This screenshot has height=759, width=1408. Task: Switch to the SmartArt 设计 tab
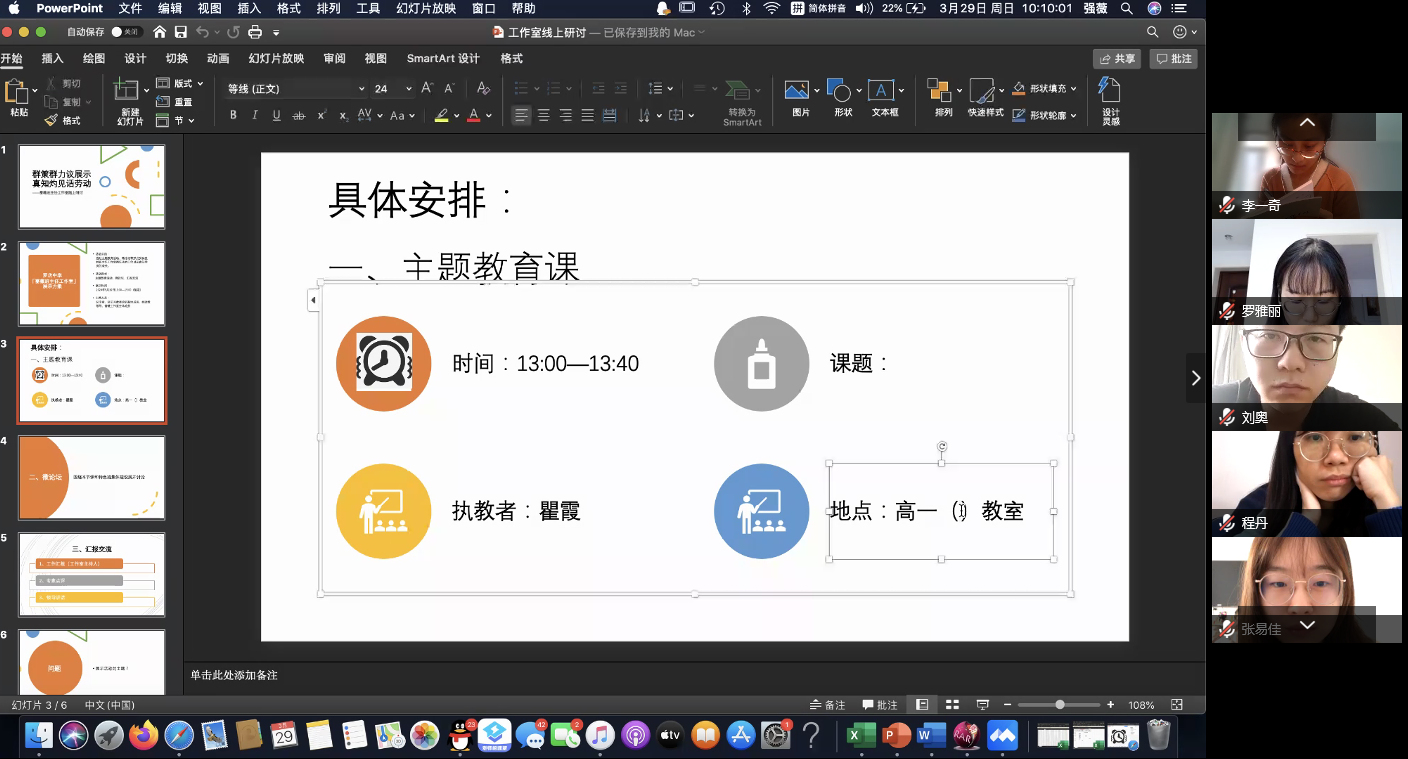pyautogui.click(x=443, y=59)
